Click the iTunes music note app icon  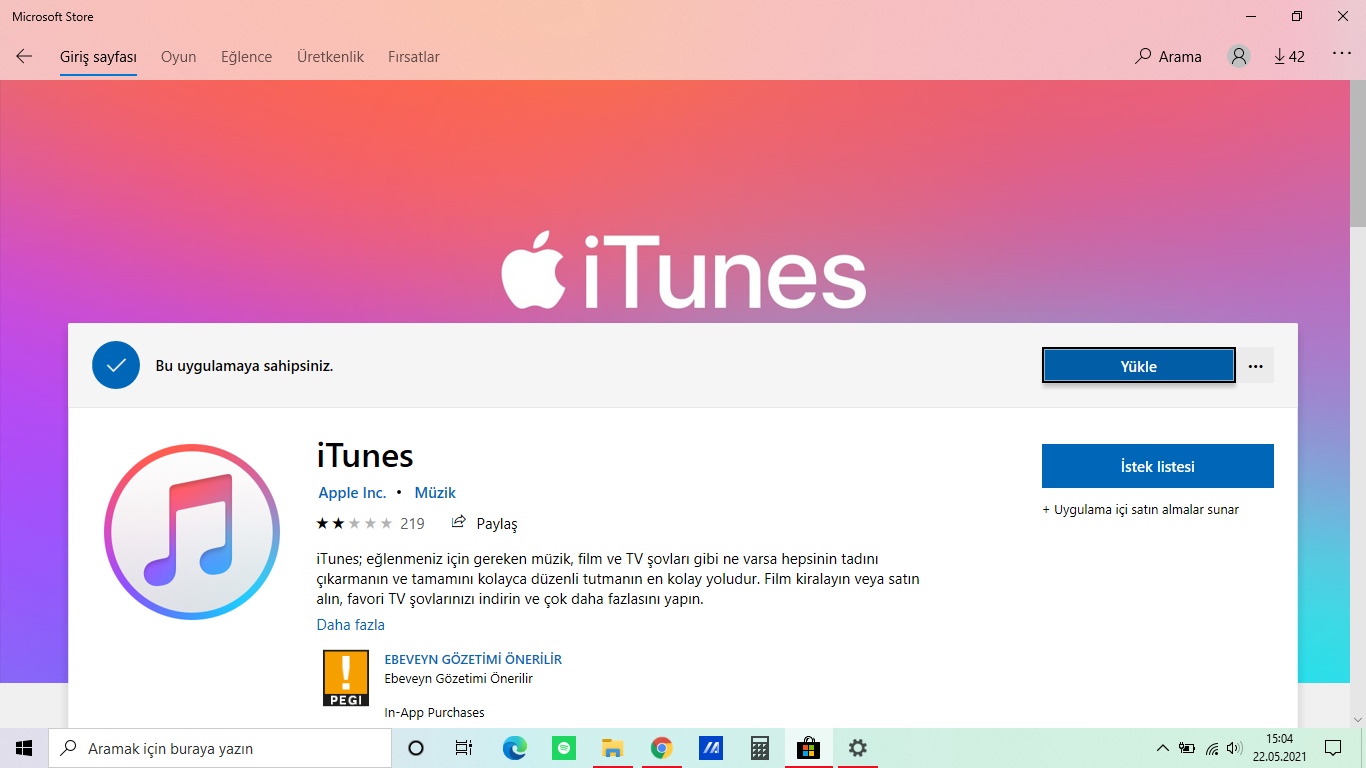(192, 532)
